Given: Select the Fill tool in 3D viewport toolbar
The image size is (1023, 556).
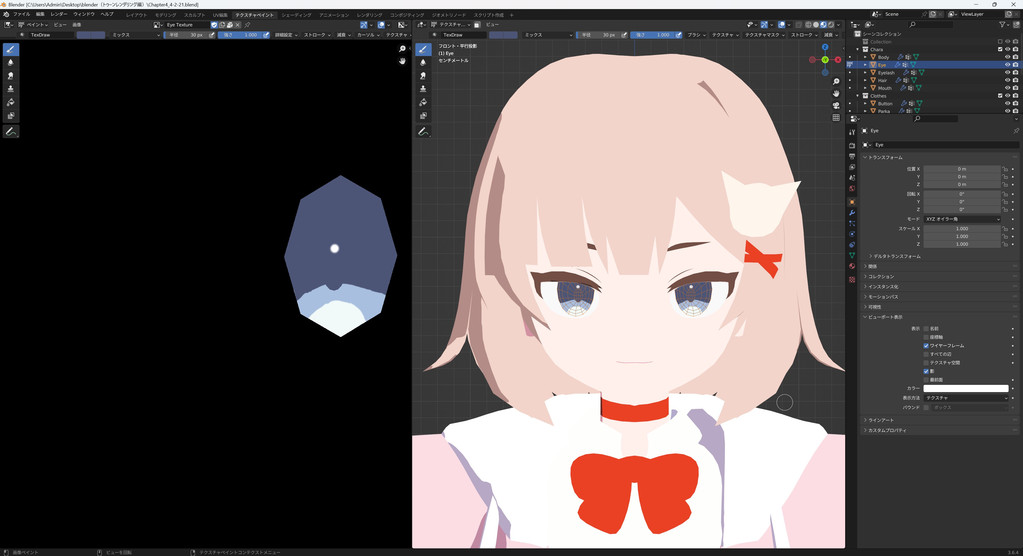Looking at the screenshot, I should [423, 103].
